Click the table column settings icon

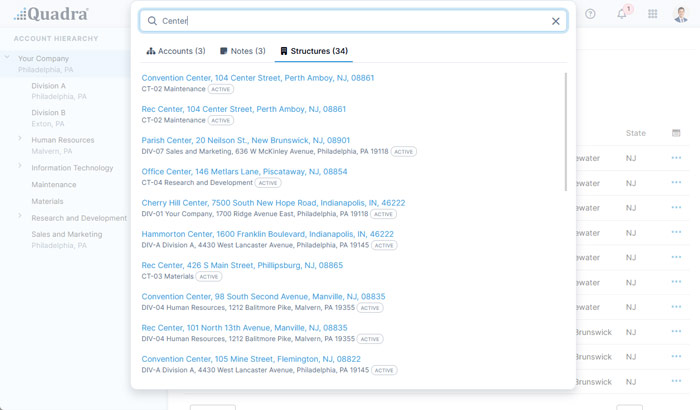point(676,133)
